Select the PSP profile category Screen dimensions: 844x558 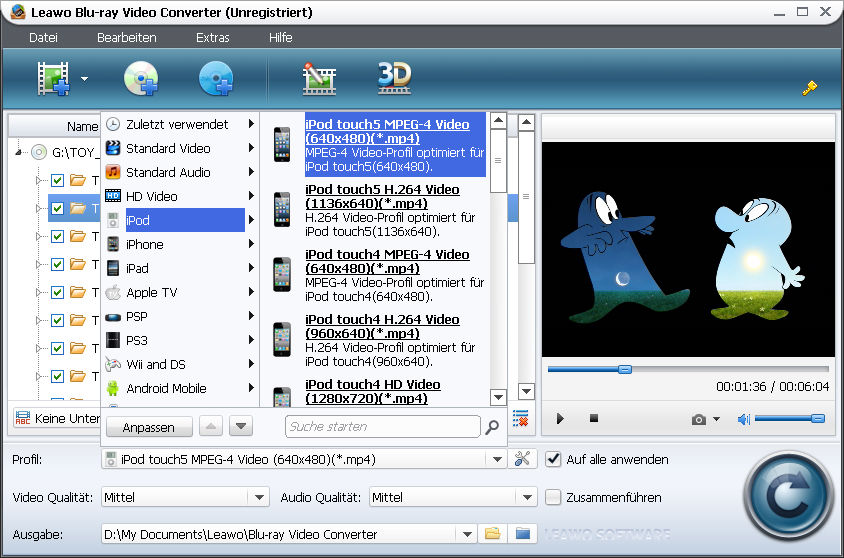tap(180, 316)
